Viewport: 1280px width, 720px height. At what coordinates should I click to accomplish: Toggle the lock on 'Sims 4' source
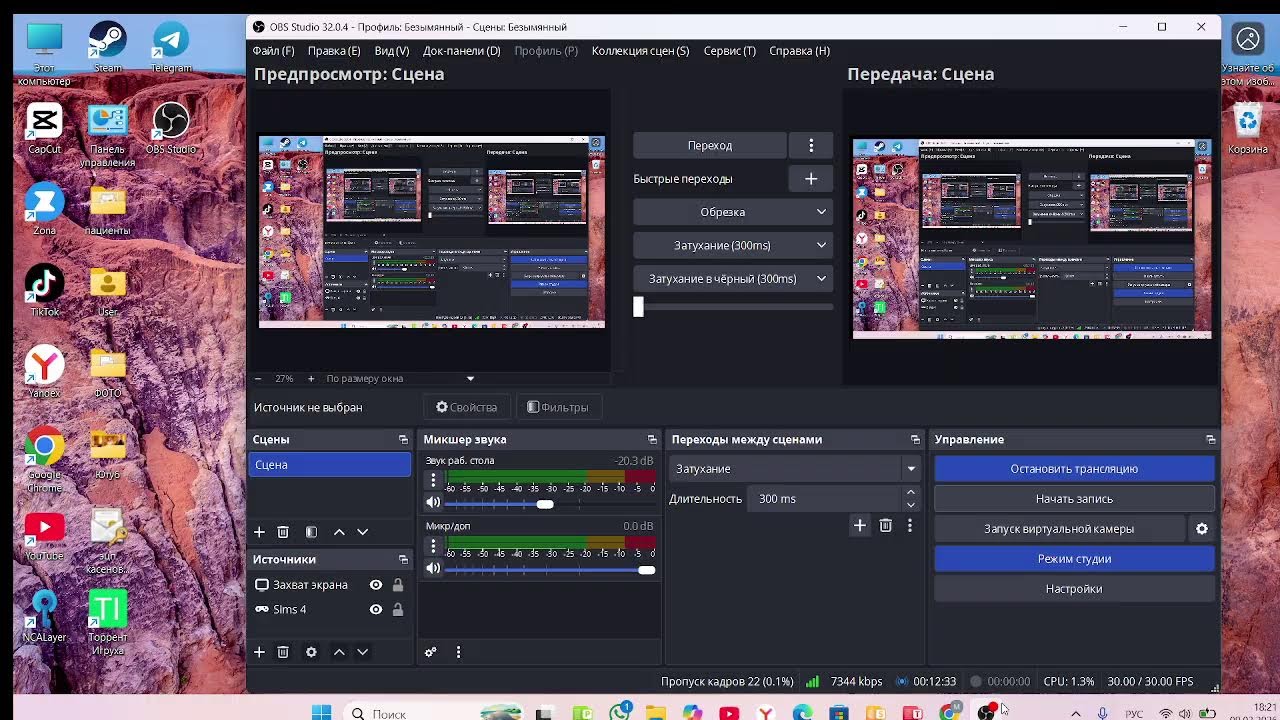coord(398,610)
